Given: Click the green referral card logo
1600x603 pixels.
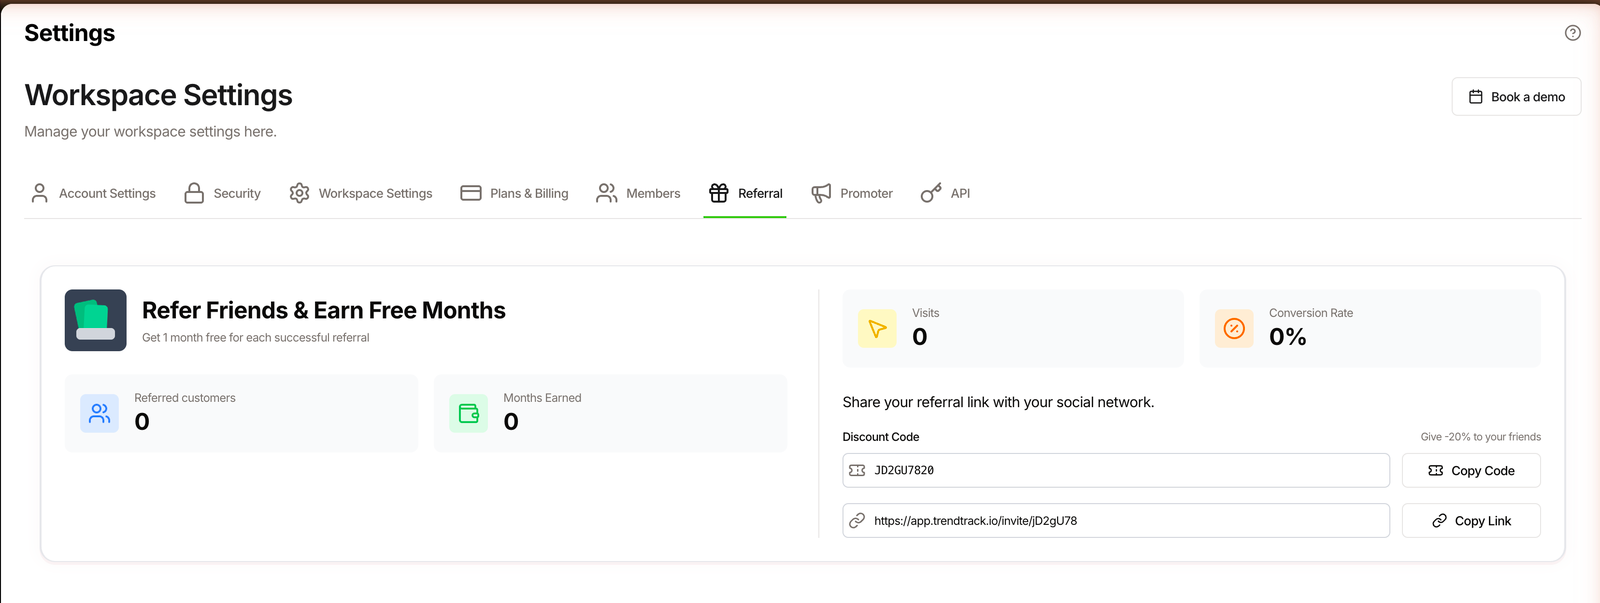Looking at the screenshot, I should pyautogui.click(x=96, y=320).
